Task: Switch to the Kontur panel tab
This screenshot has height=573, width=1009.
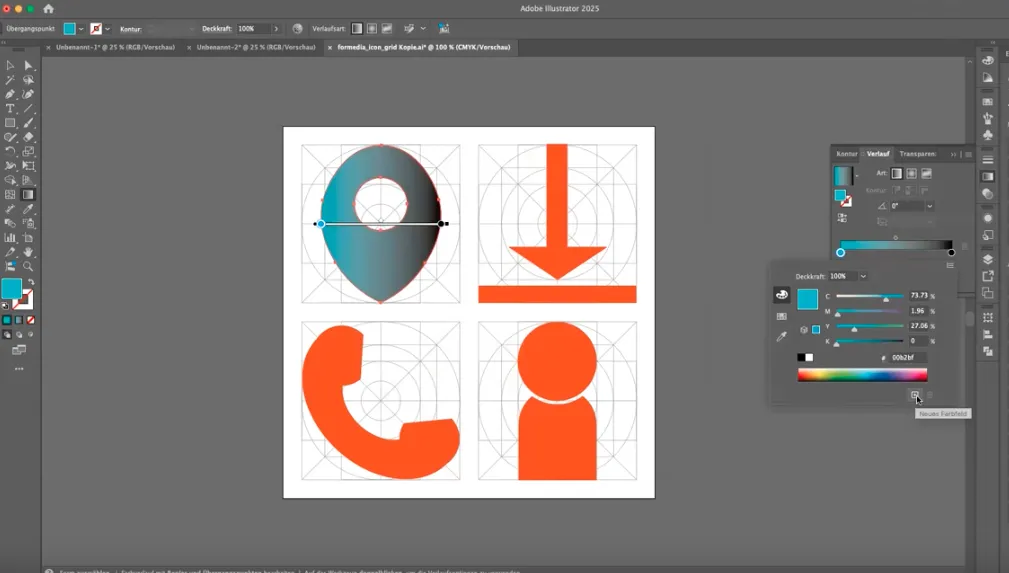Action: click(x=846, y=154)
